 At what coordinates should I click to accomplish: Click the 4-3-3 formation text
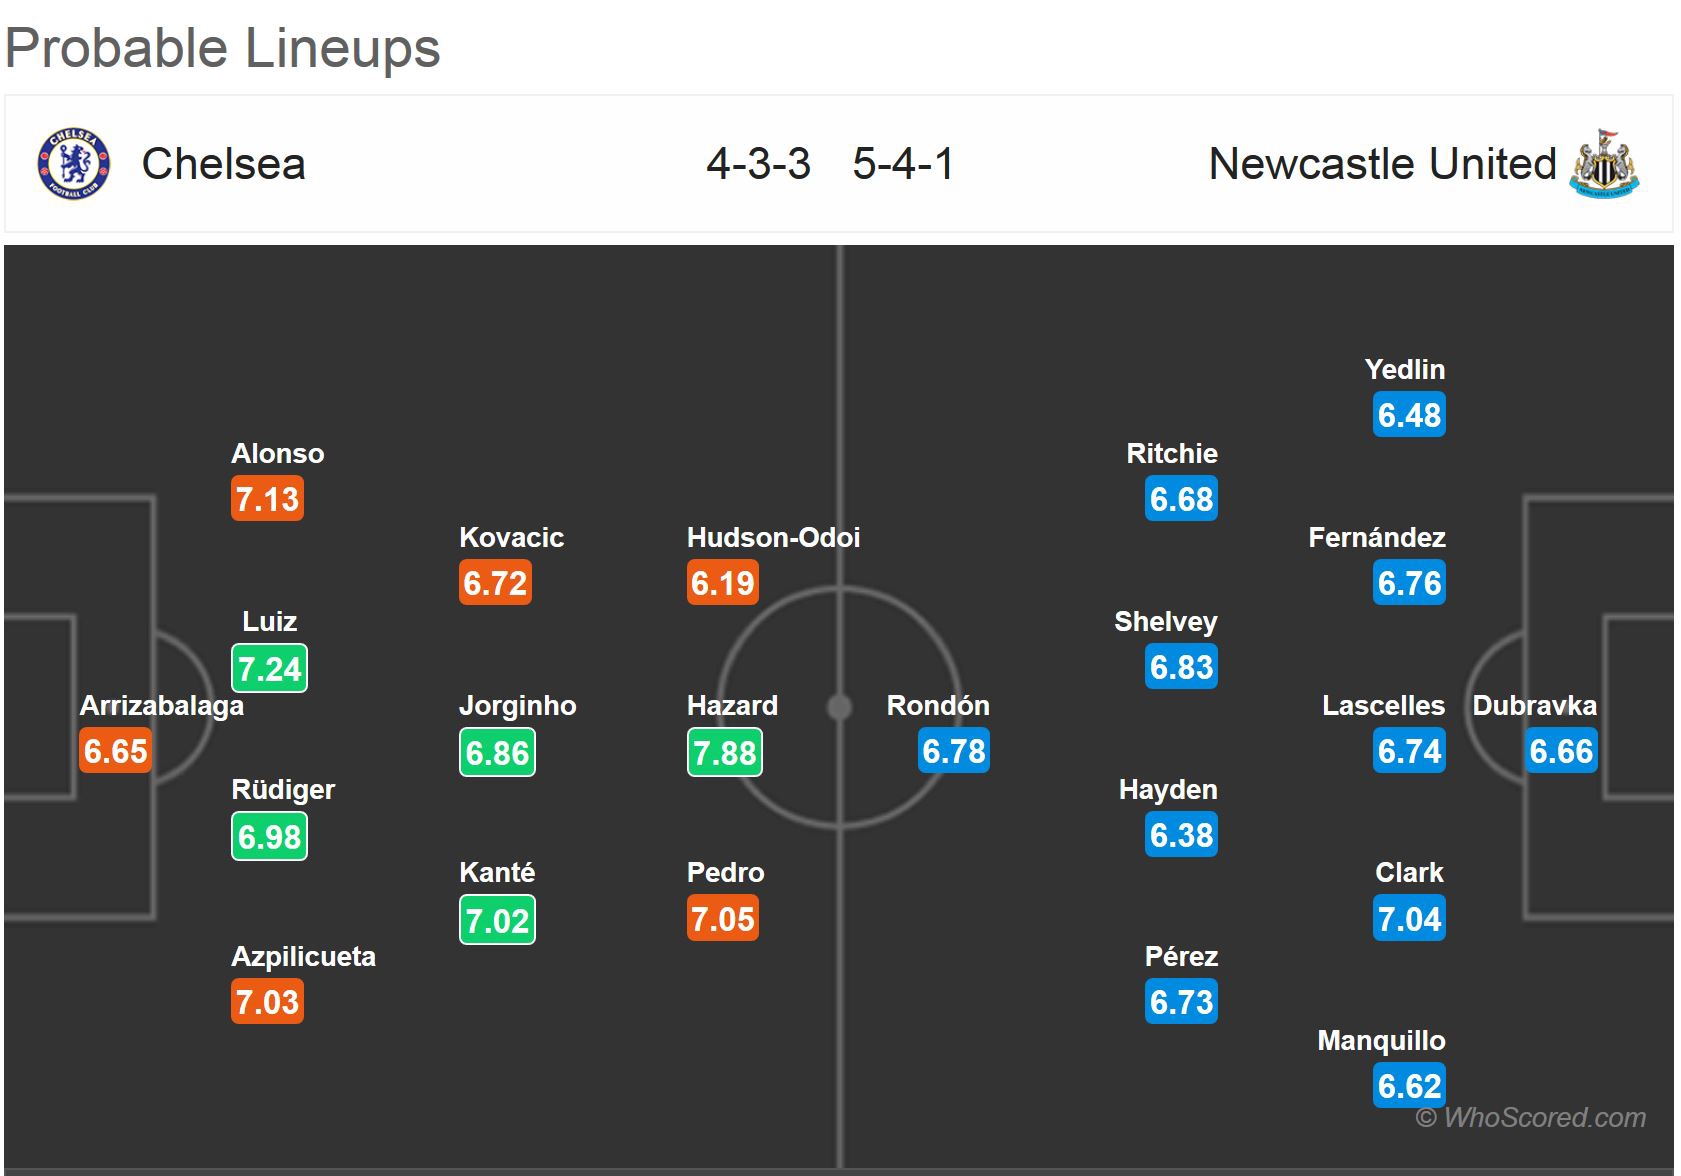pyautogui.click(x=758, y=164)
